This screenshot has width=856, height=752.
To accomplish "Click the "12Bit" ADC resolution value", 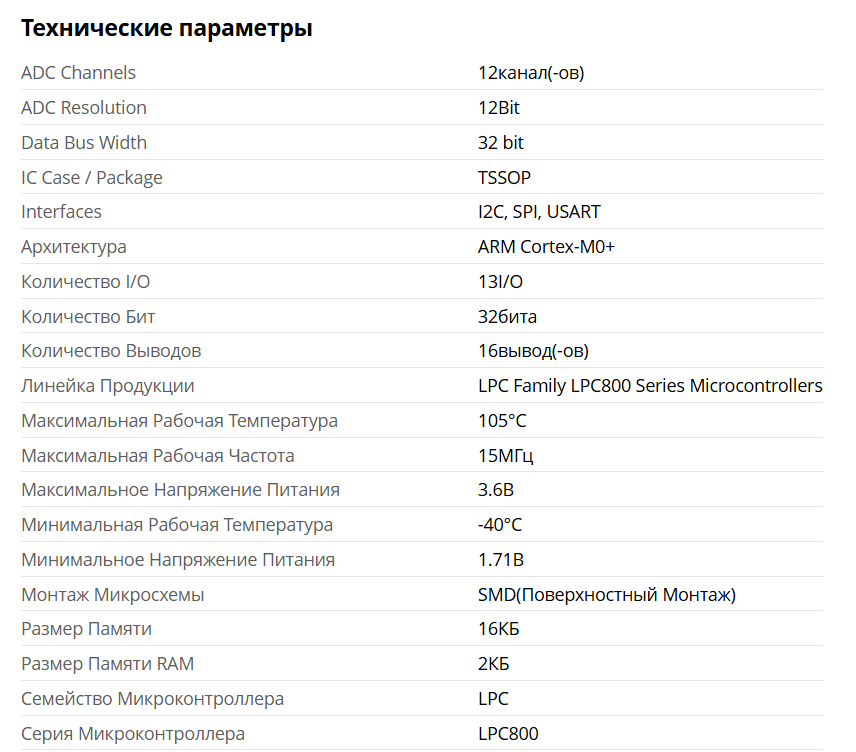I will tap(499, 108).
